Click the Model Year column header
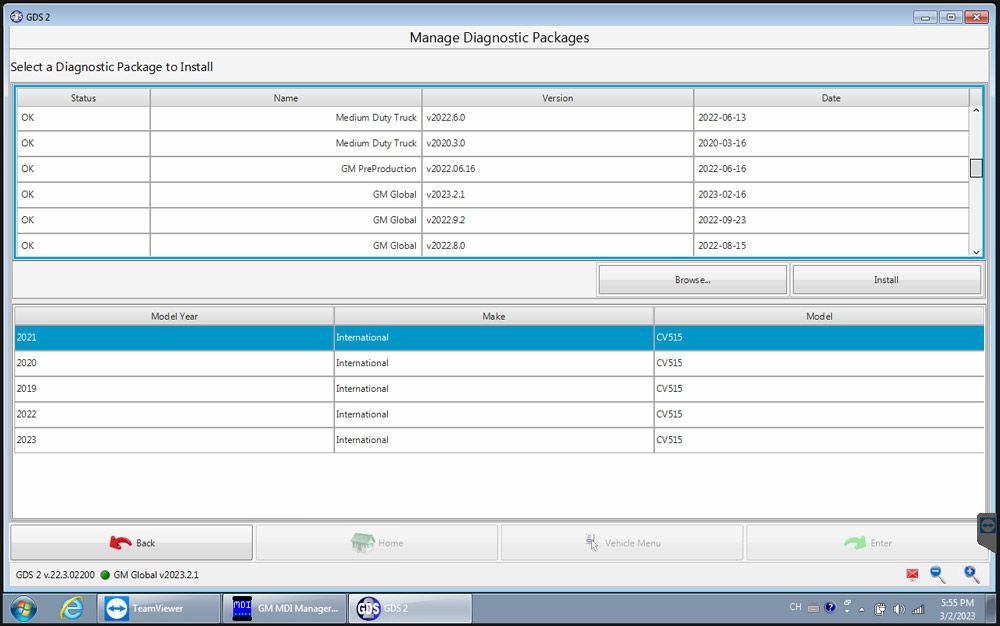 pyautogui.click(x=174, y=316)
